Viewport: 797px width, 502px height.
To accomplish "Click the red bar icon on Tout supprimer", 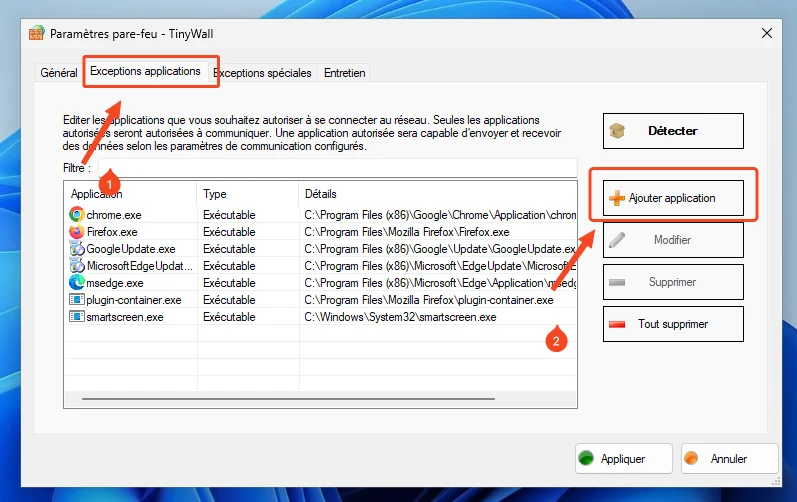I will (x=617, y=324).
